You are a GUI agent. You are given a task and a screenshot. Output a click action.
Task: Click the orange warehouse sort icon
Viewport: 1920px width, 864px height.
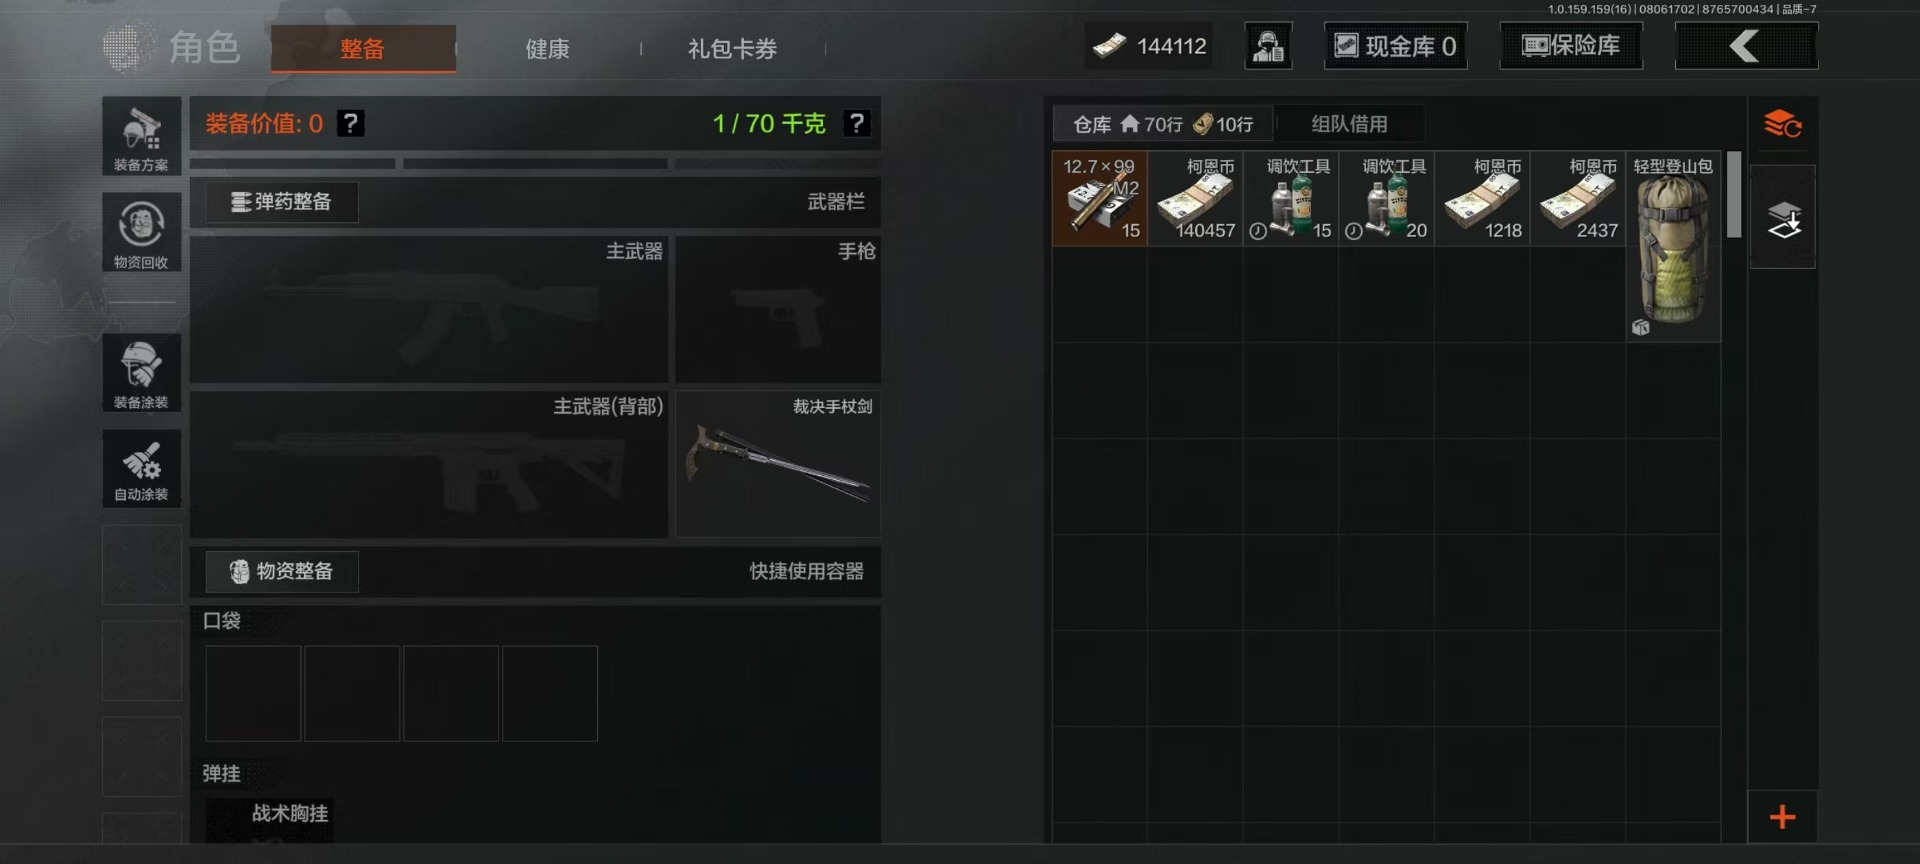click(x=1782, y=125)
